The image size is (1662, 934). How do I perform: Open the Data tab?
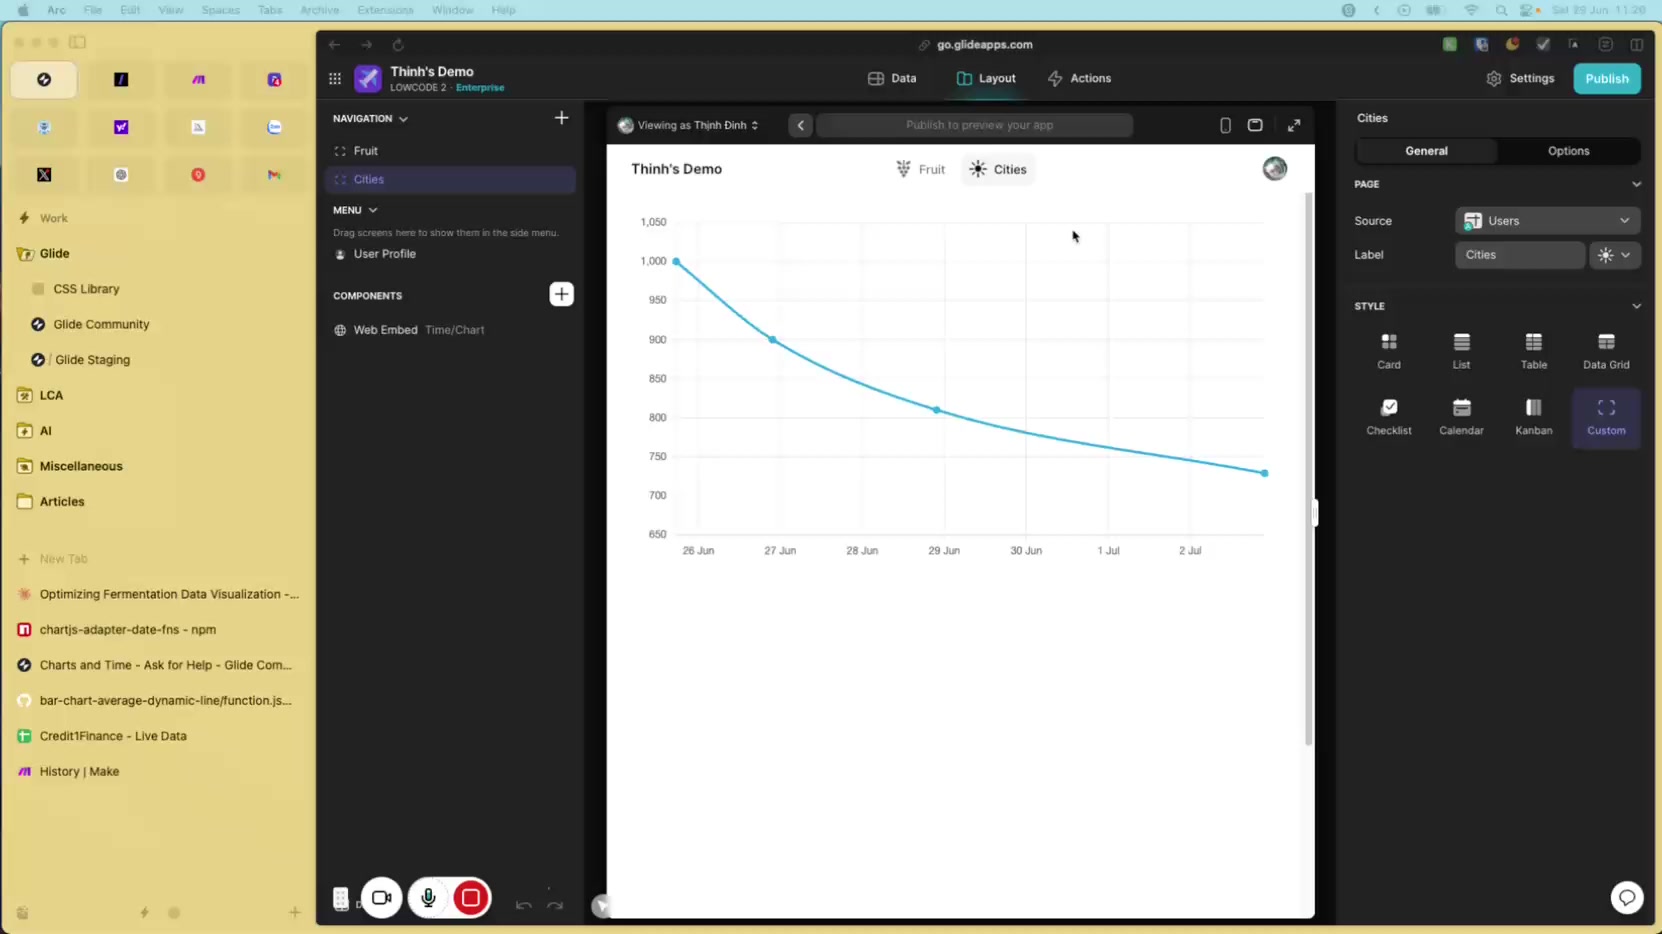point(892,78)
